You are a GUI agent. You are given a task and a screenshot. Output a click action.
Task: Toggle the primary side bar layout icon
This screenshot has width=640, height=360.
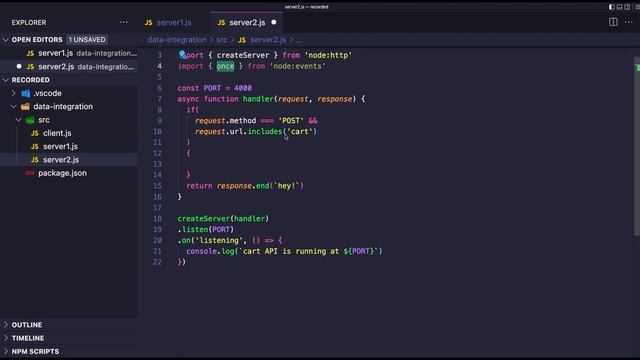(x=611, y=7)
